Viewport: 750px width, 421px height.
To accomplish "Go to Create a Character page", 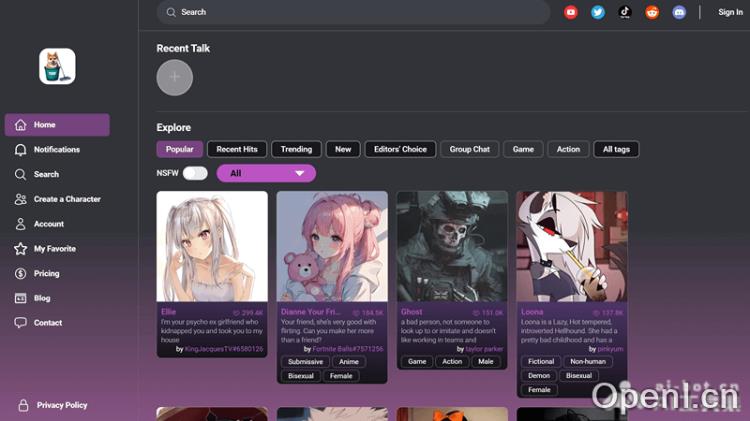I will (67, 199).
